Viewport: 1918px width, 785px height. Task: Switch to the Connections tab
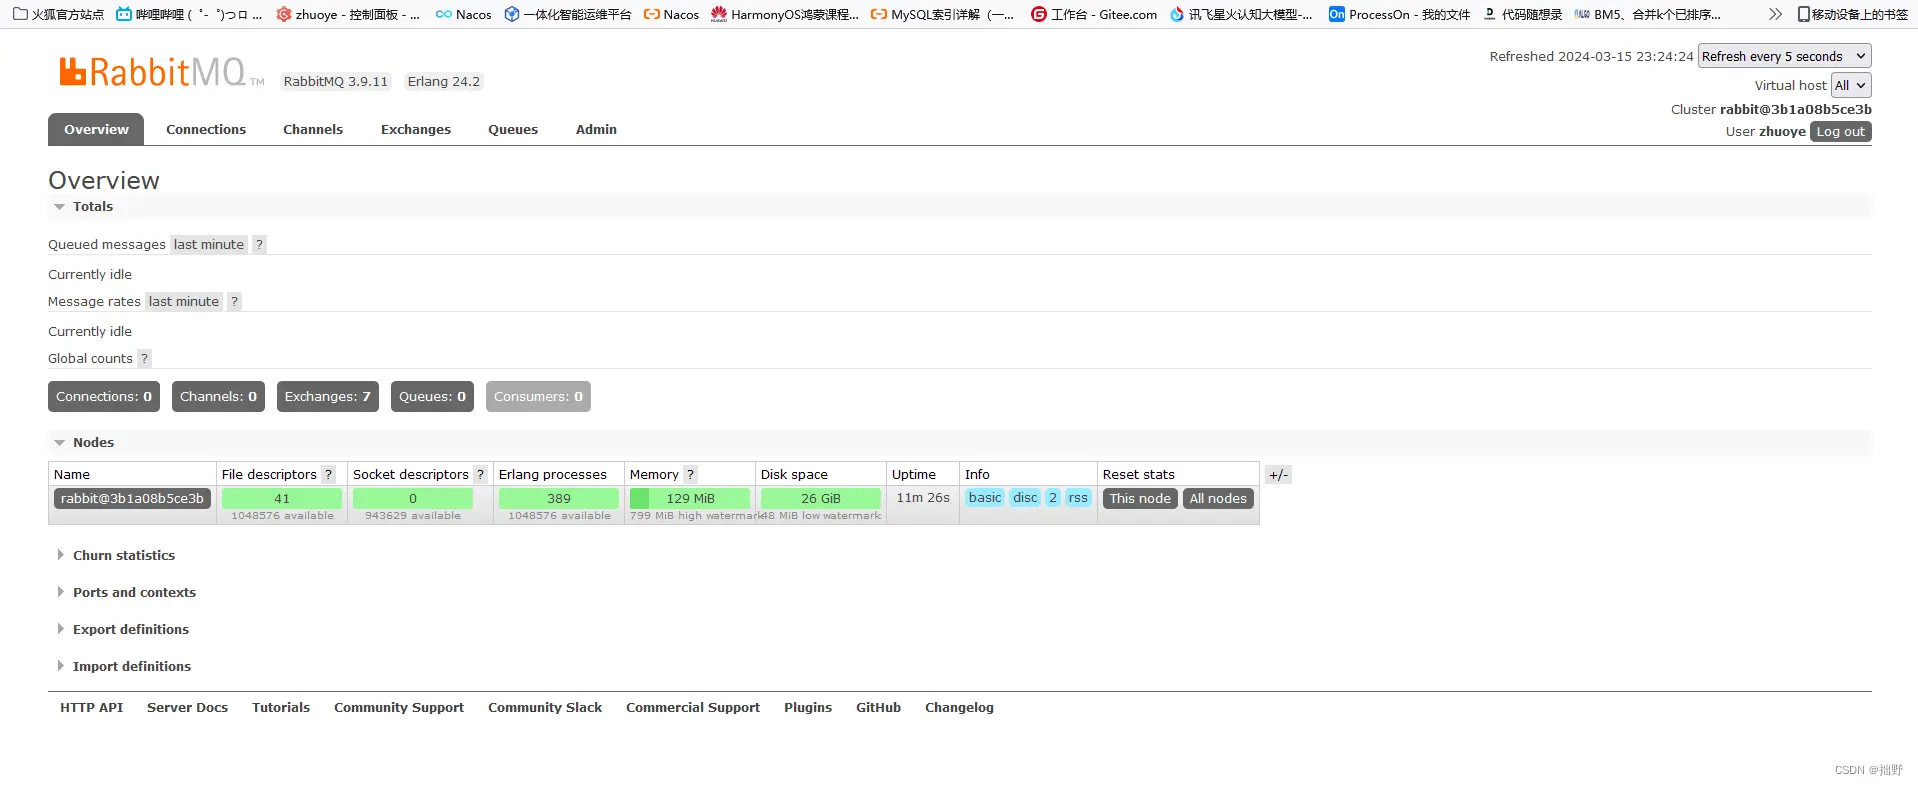click(x=206, y=129)
